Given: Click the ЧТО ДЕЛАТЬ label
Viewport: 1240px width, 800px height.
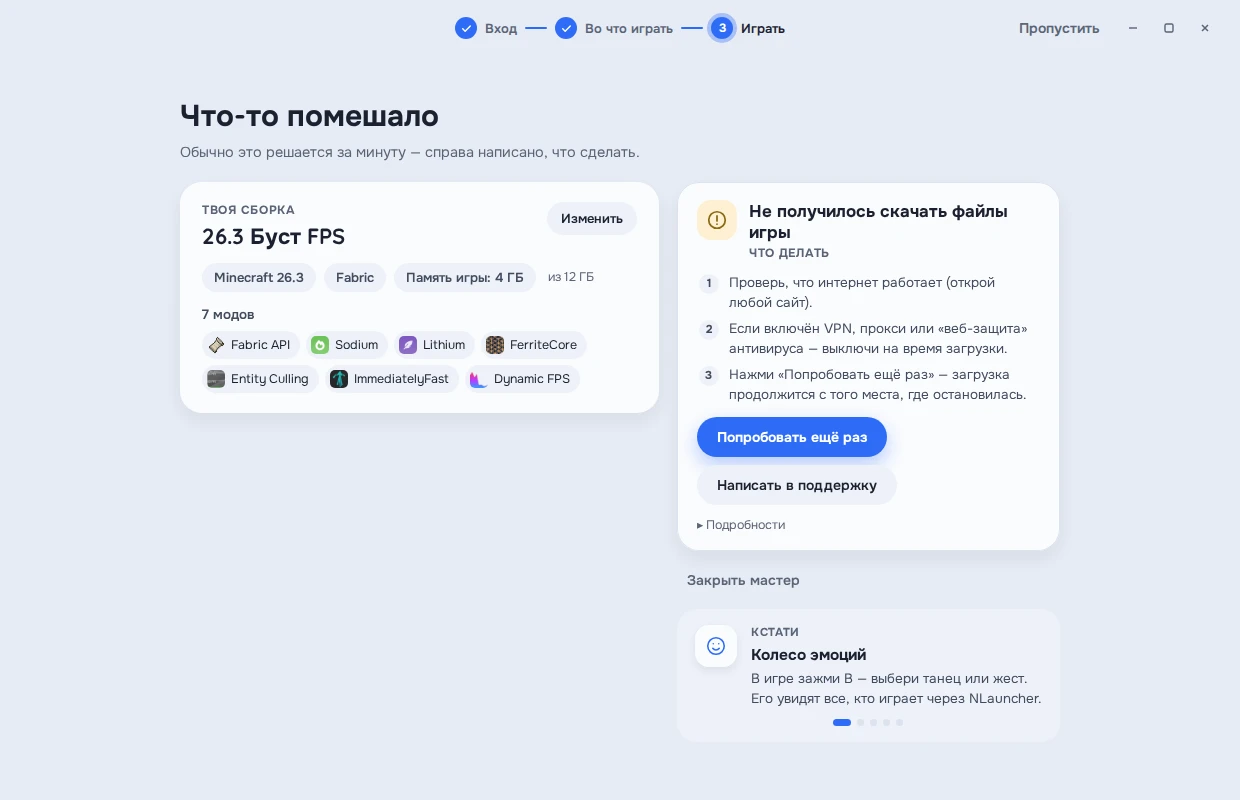Looking at the screenshot, I should pos(789,253).
